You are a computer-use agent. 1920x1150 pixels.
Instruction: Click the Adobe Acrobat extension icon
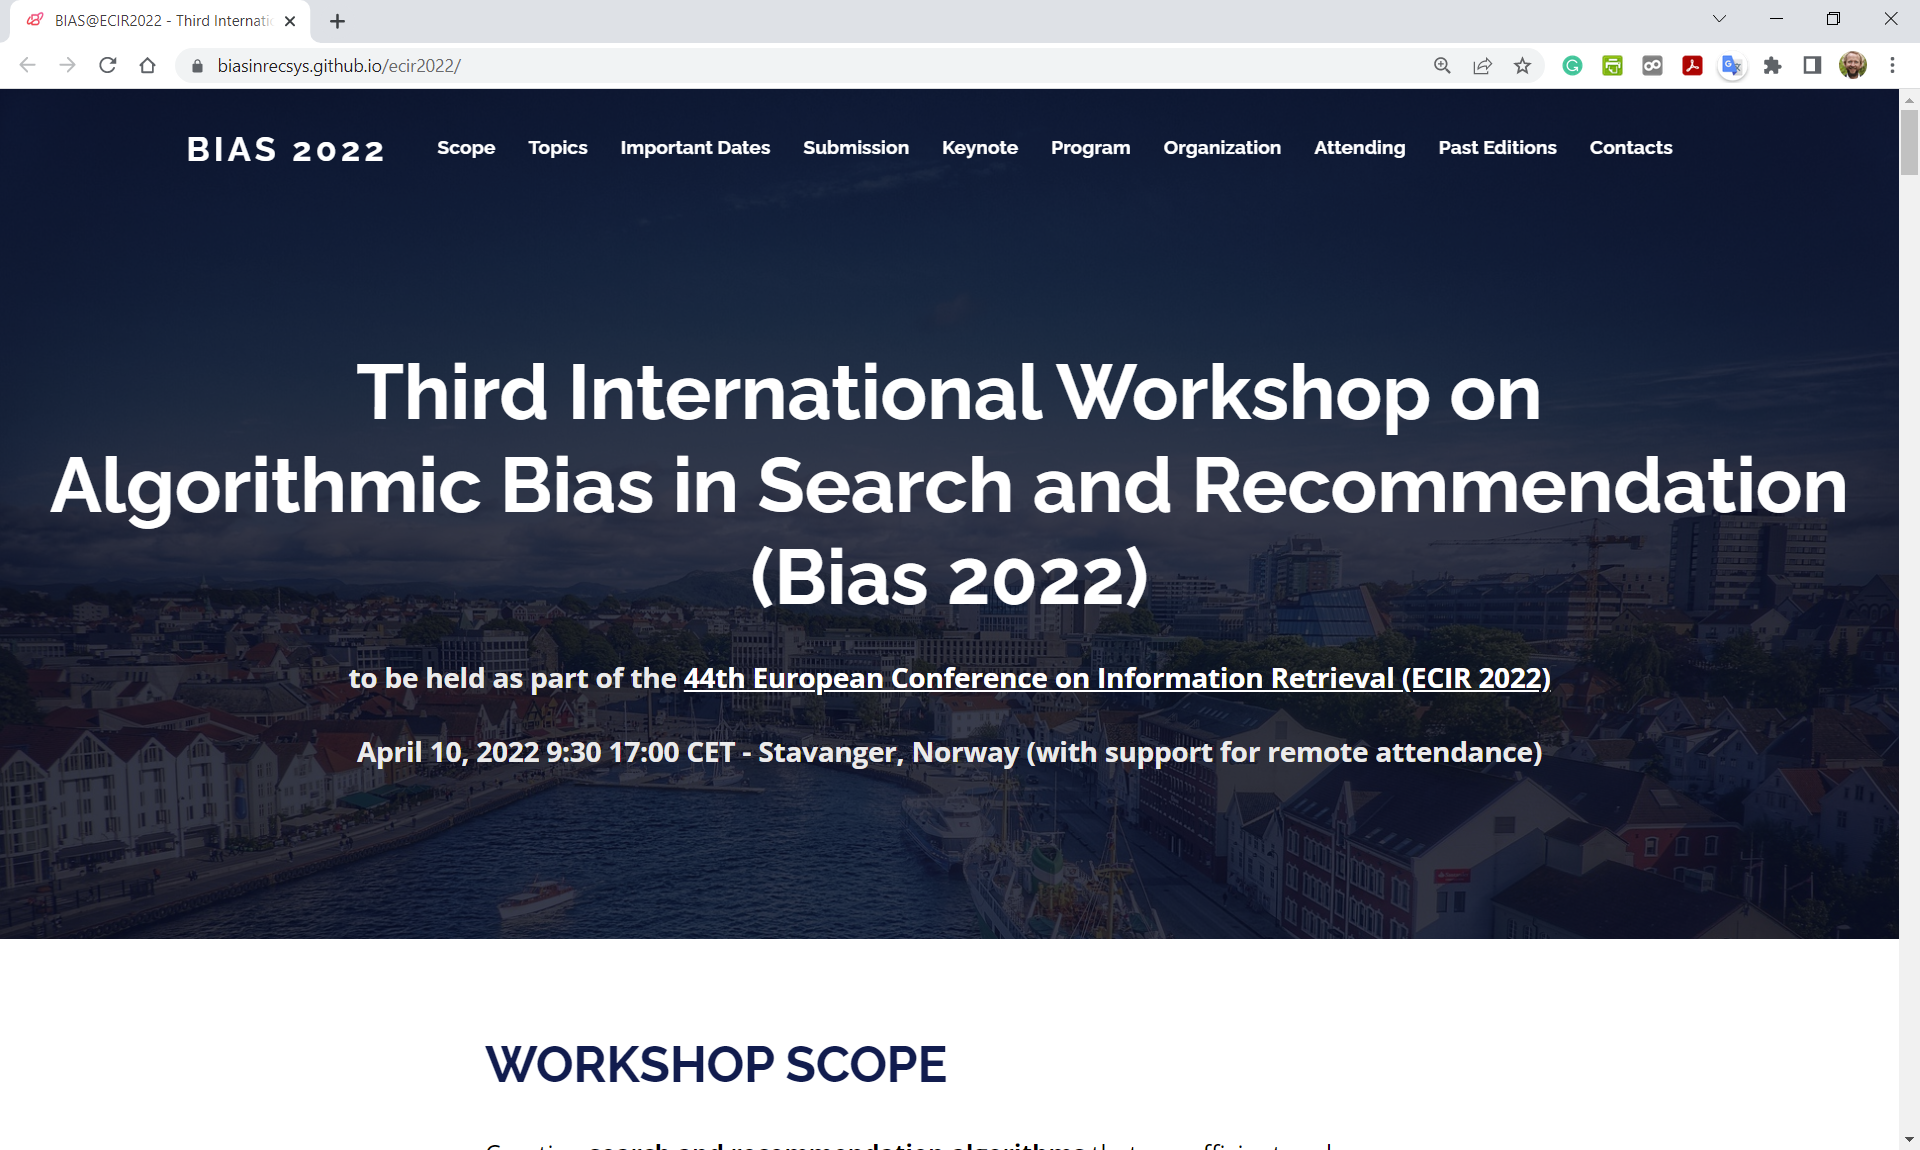point(1692,65)
